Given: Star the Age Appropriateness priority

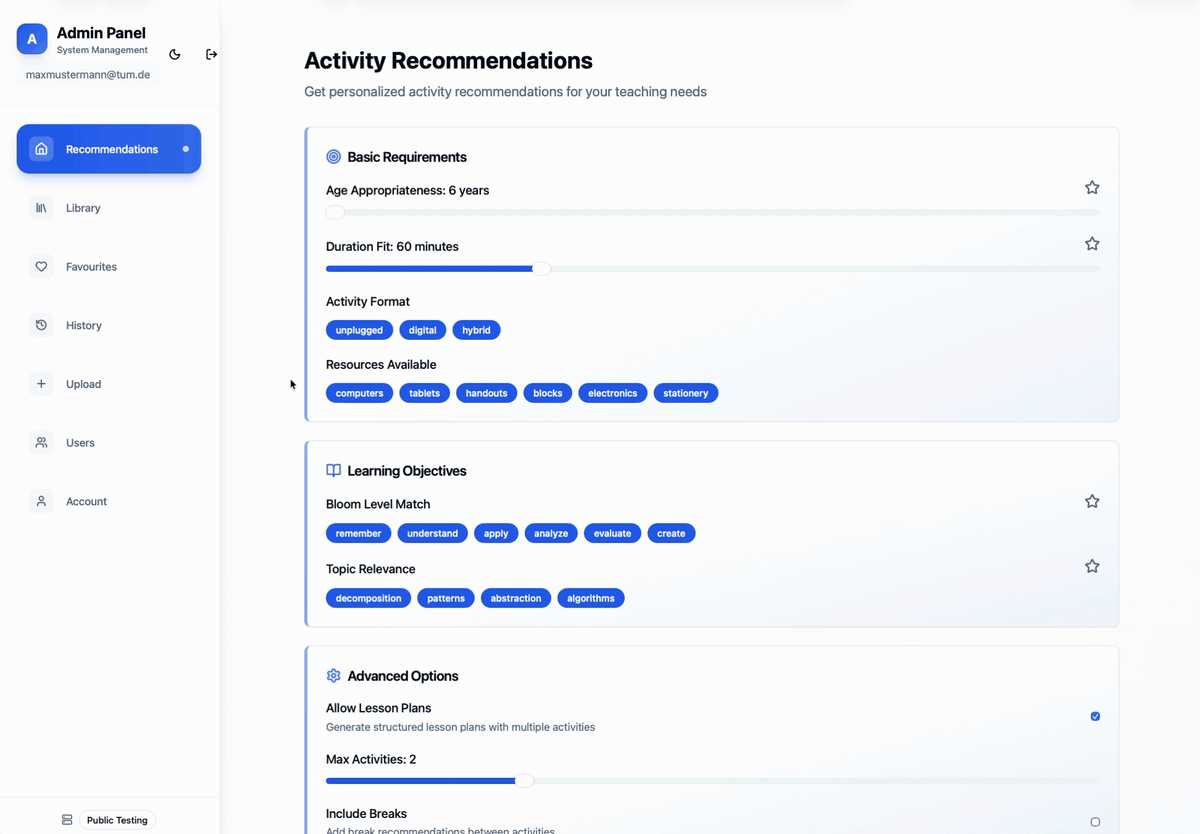Looking at the screenshot, I should pos(1092,188).
